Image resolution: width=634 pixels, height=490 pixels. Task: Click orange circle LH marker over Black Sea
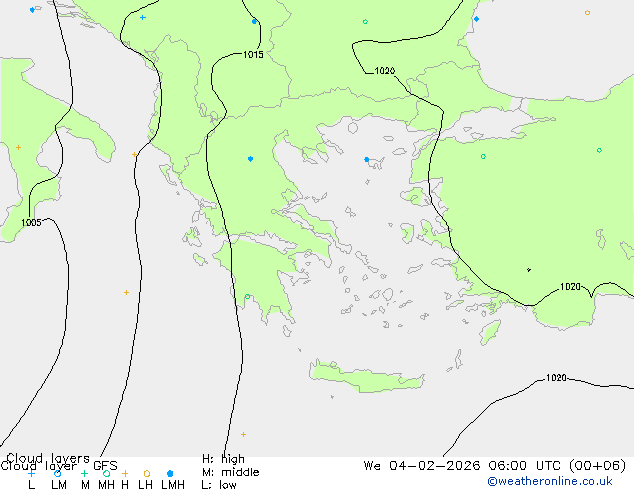tap(587, 13)
